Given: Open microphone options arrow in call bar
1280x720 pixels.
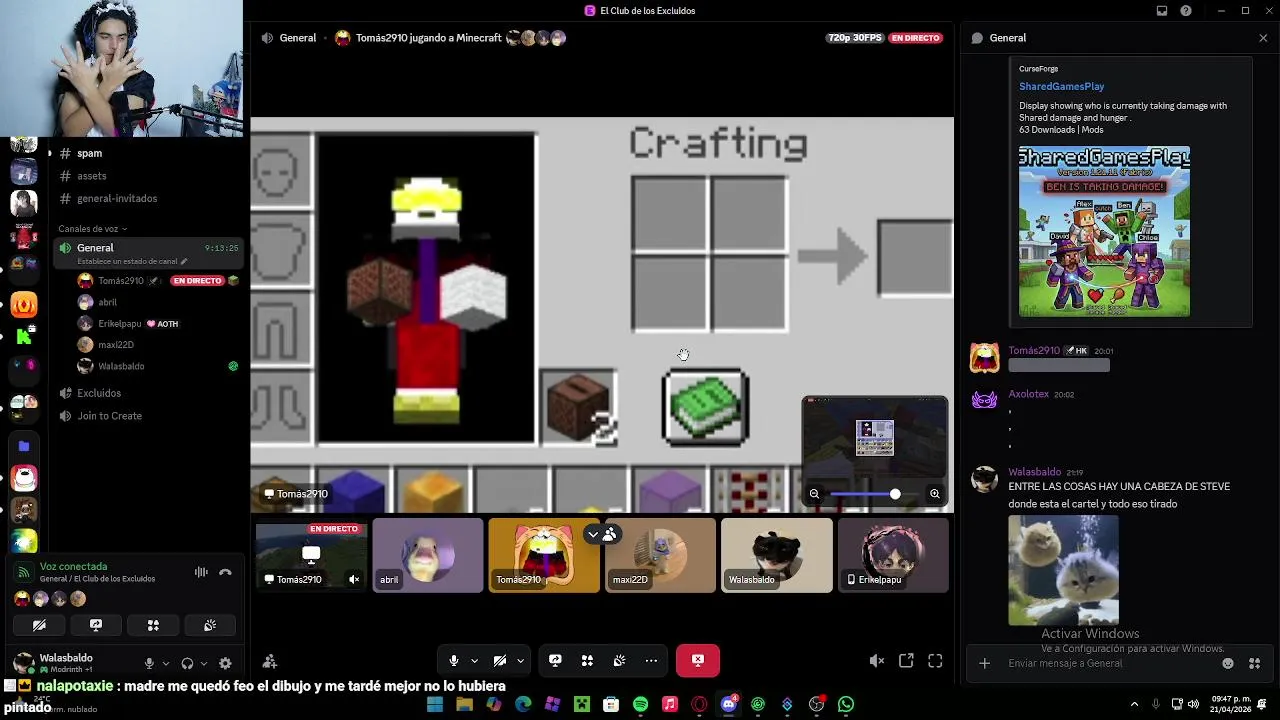Looking at the screenshot, I should pos(475,660).
